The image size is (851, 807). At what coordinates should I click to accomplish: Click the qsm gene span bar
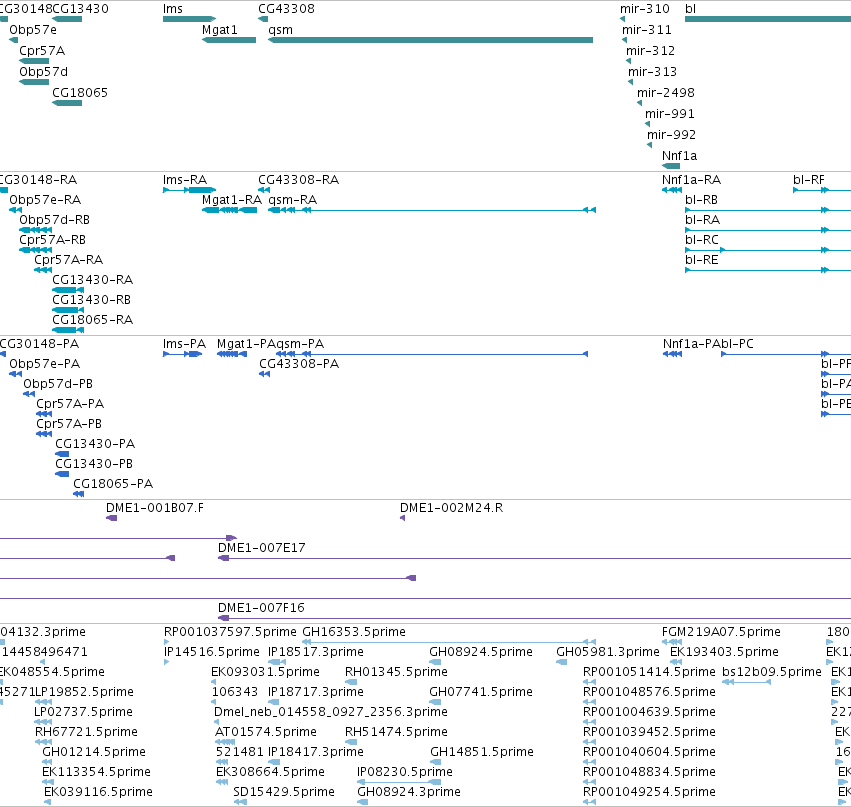[x=430, y=40]
